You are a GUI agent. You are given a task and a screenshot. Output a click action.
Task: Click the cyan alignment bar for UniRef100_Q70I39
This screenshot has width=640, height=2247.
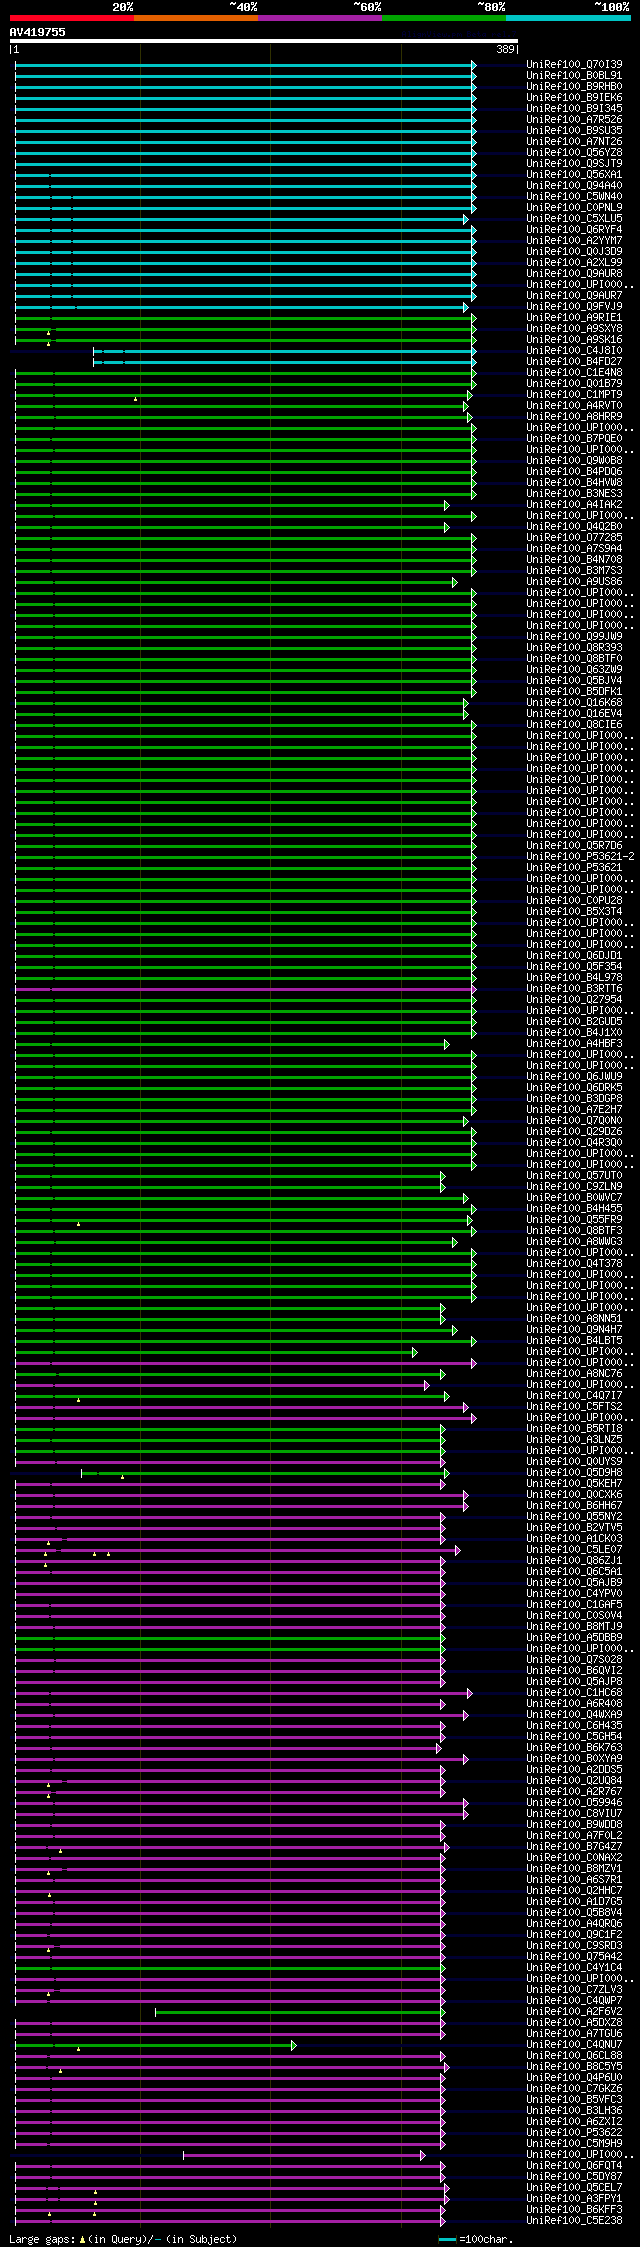coord(245,64)
